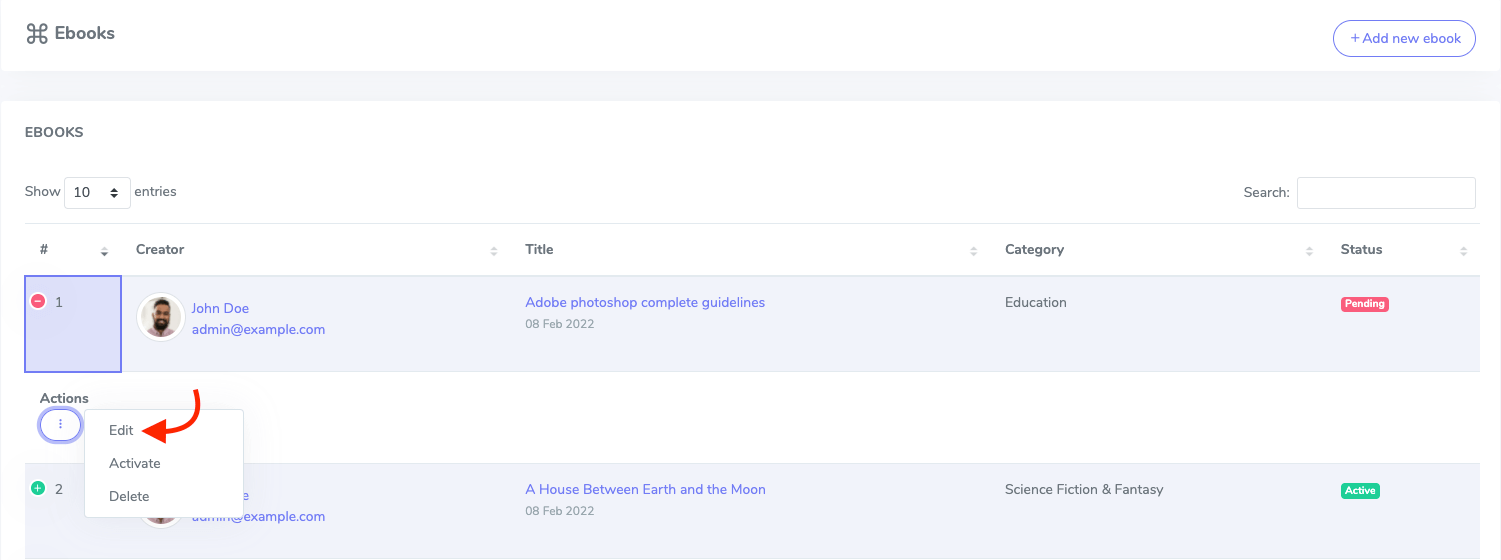
Task: Click the Add new ebook button
Action: [x=1404, y=38]
